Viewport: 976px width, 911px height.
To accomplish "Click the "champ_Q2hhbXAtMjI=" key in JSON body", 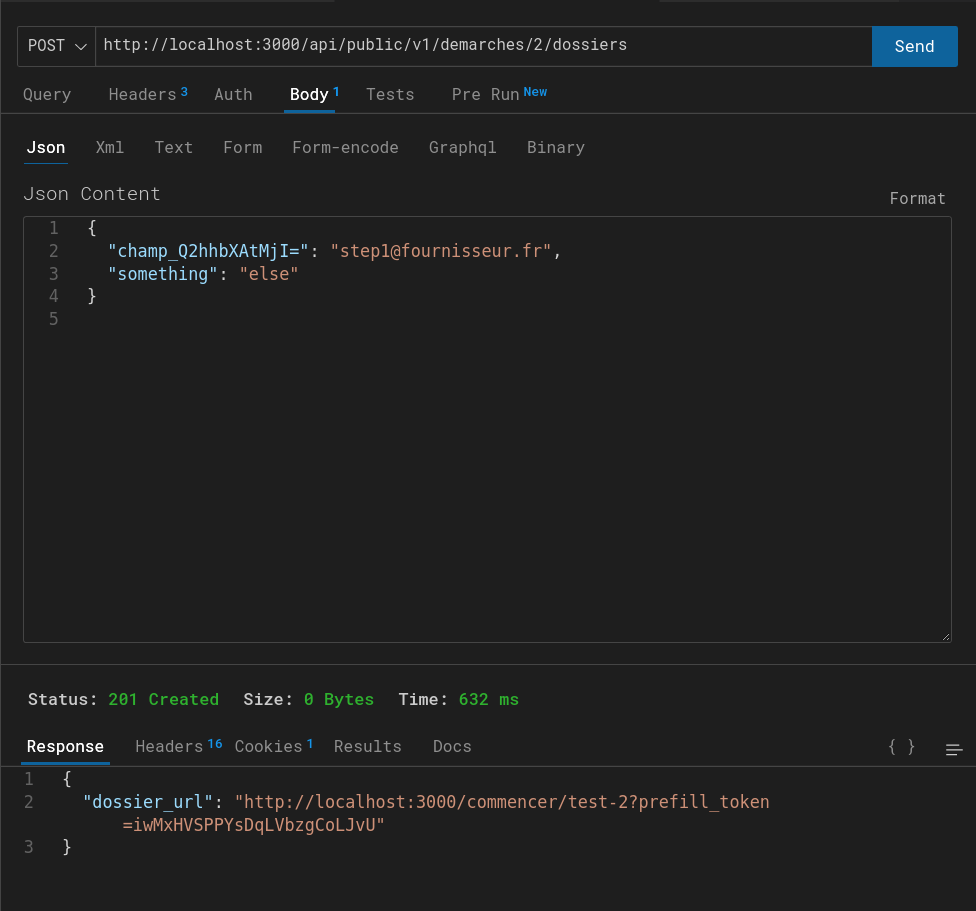I will [x=209, y=251].
